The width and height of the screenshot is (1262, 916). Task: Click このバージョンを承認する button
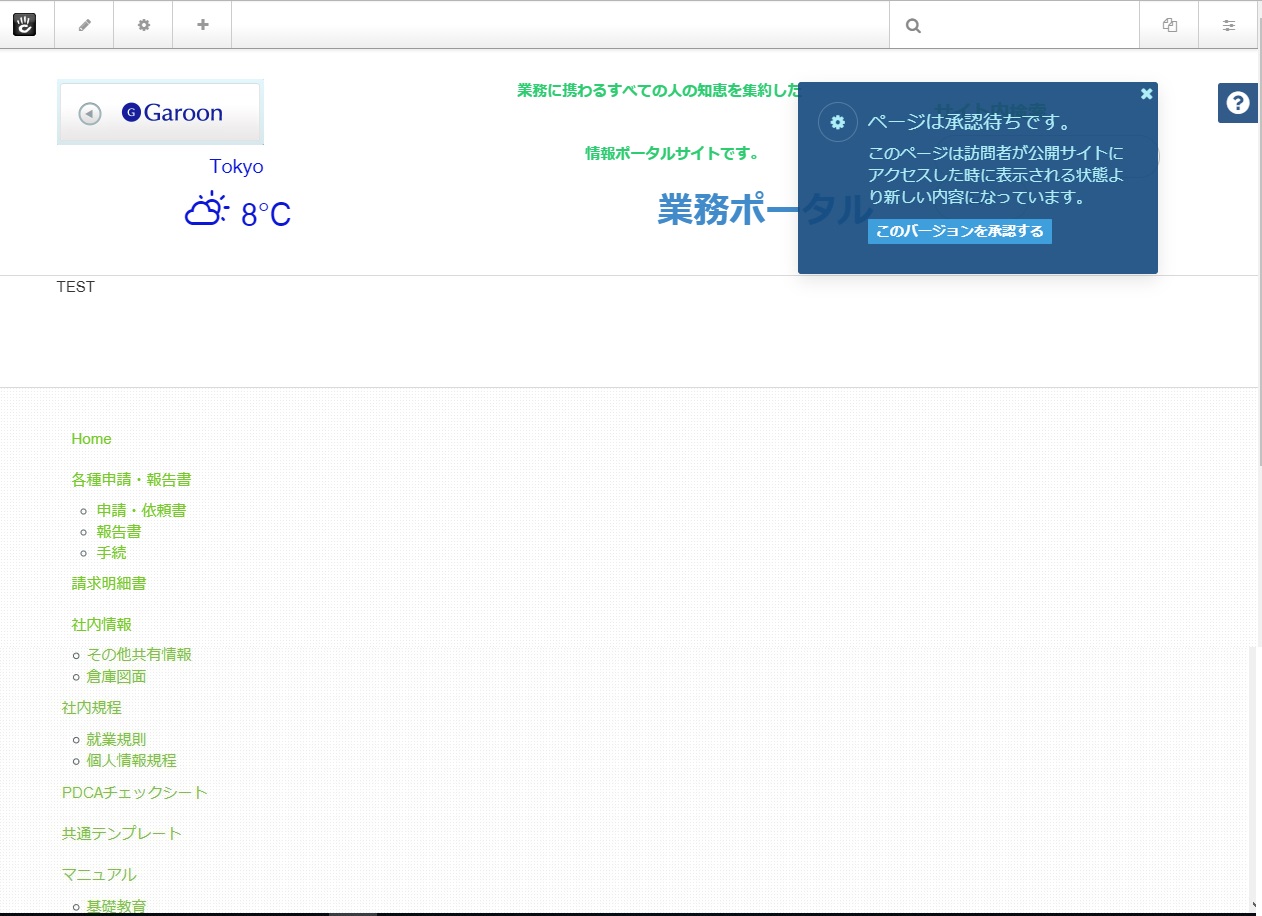tap(960, 232)
